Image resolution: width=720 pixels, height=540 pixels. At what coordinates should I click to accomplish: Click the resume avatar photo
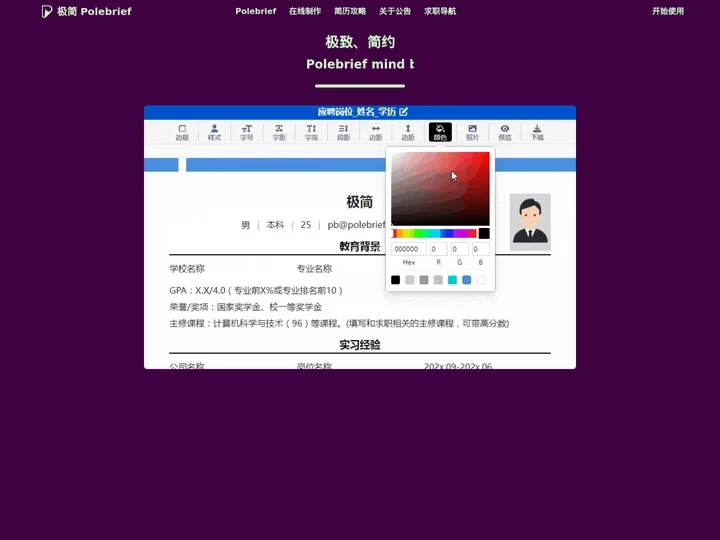[530, 222]
